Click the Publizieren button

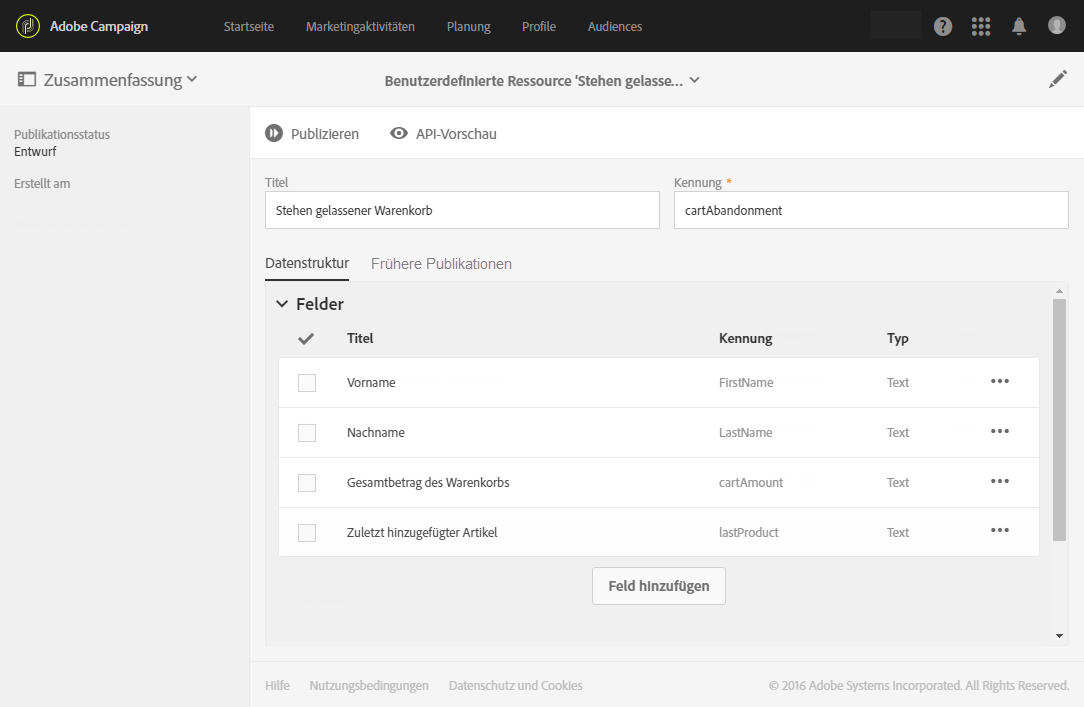pyautogui.click(x=312, y=134)
